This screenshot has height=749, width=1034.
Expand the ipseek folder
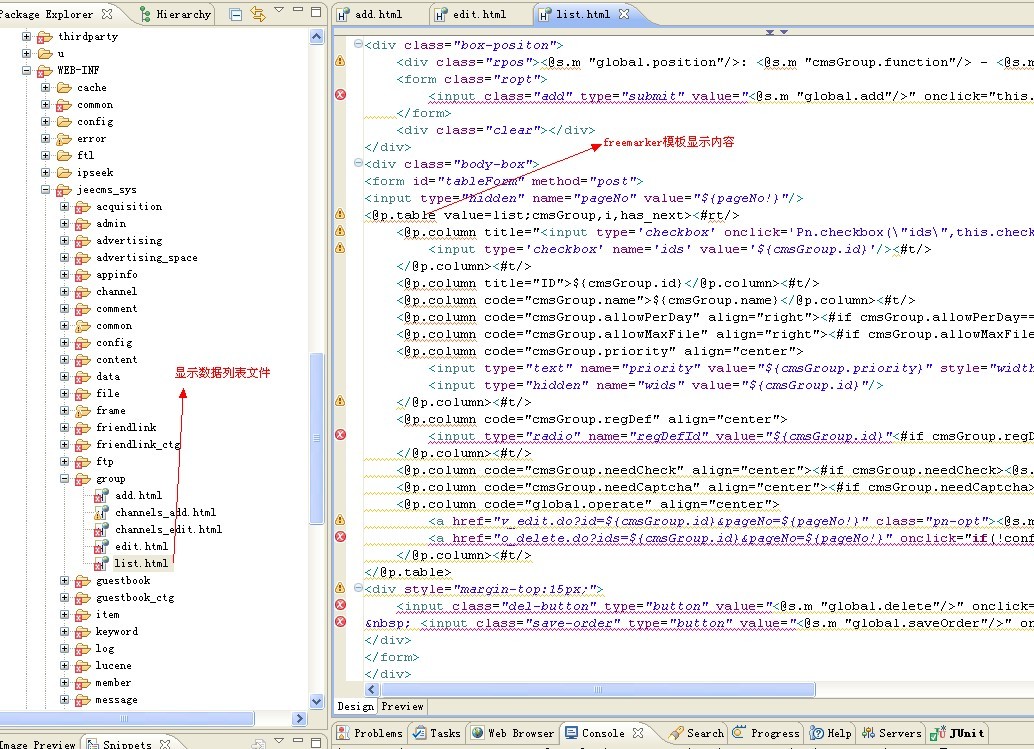click(46, 172)
